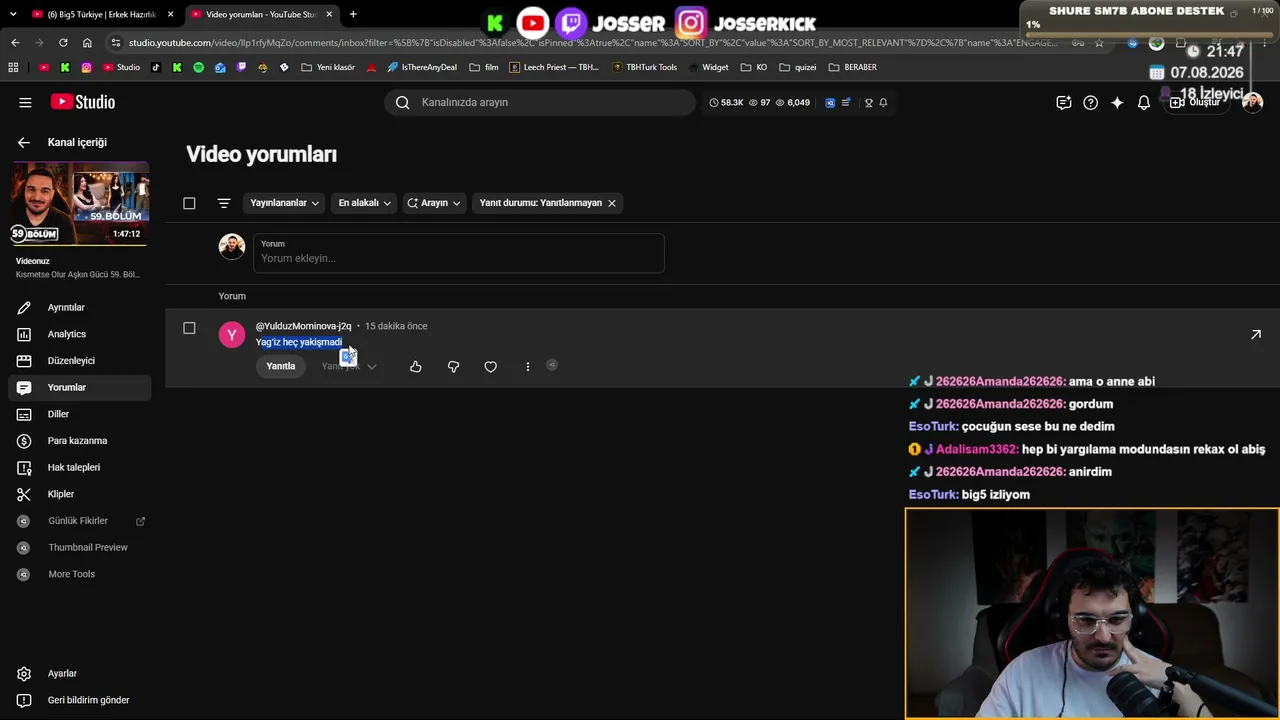
Task: Go back in the browser
Action: tap(15, 43)
